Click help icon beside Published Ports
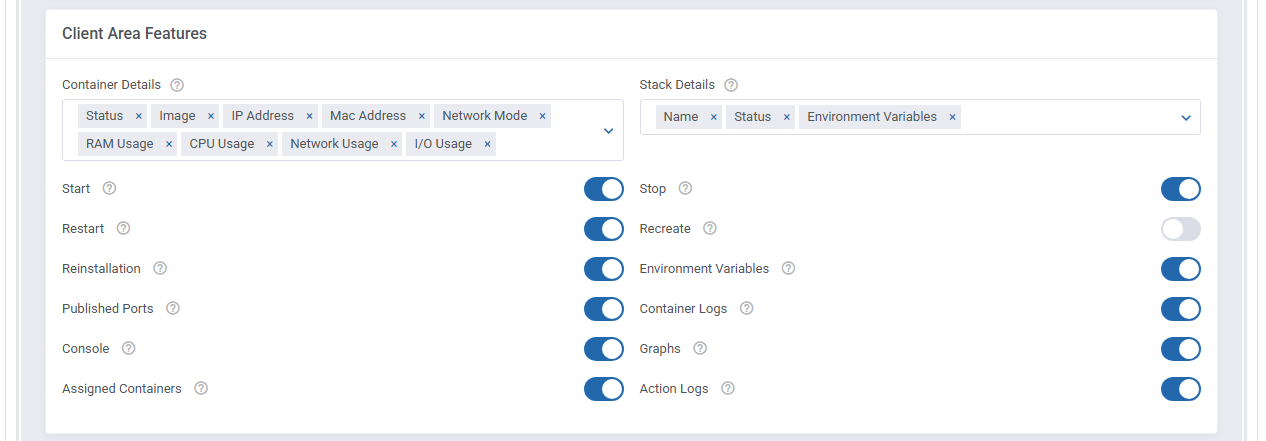 tap(173, 308)
